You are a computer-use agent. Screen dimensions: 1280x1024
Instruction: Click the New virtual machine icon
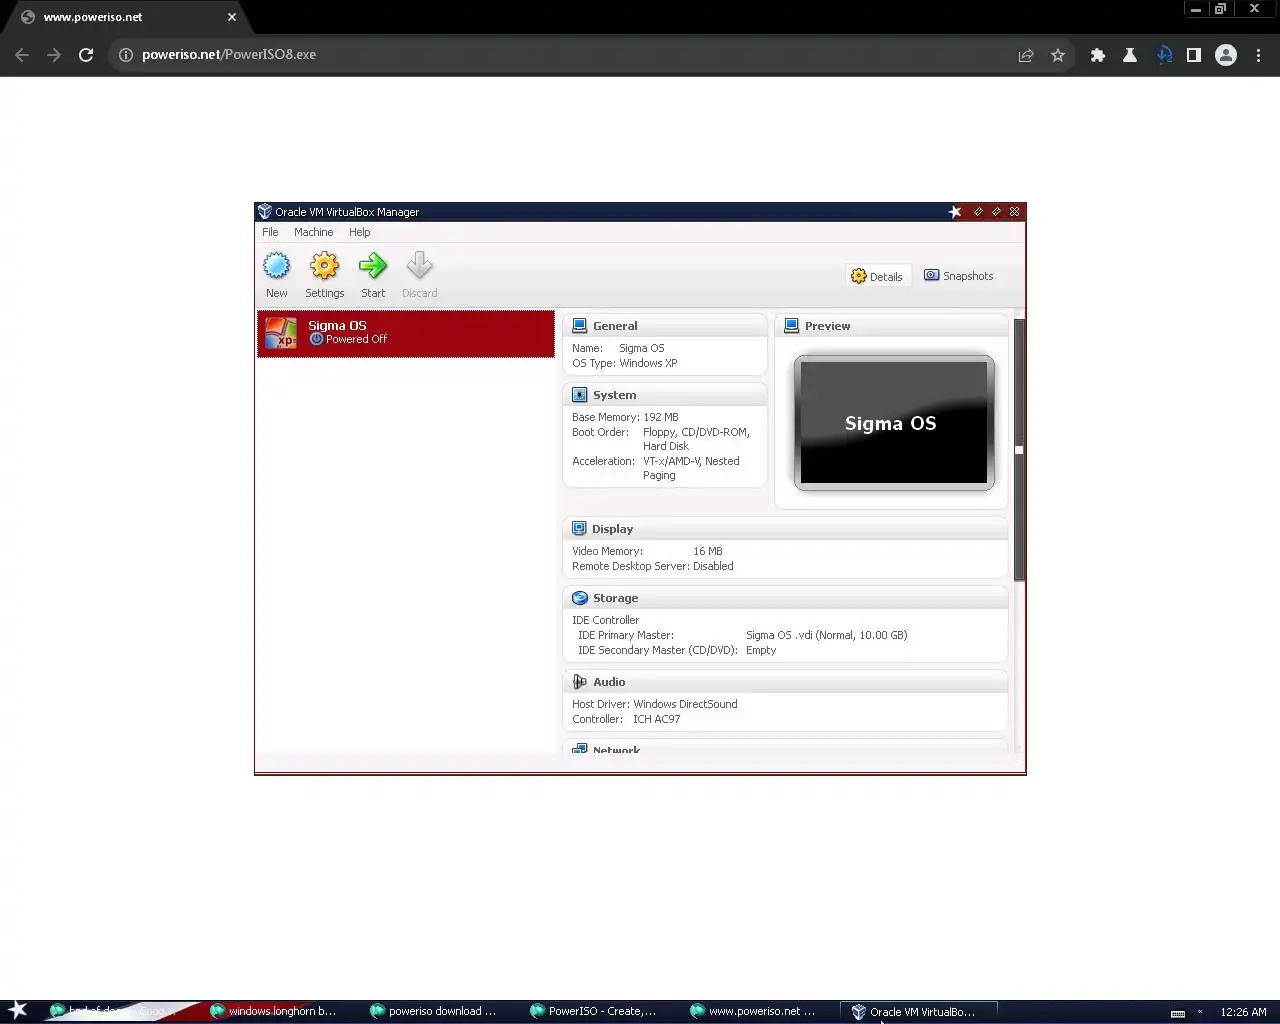[x=277, y=266]
